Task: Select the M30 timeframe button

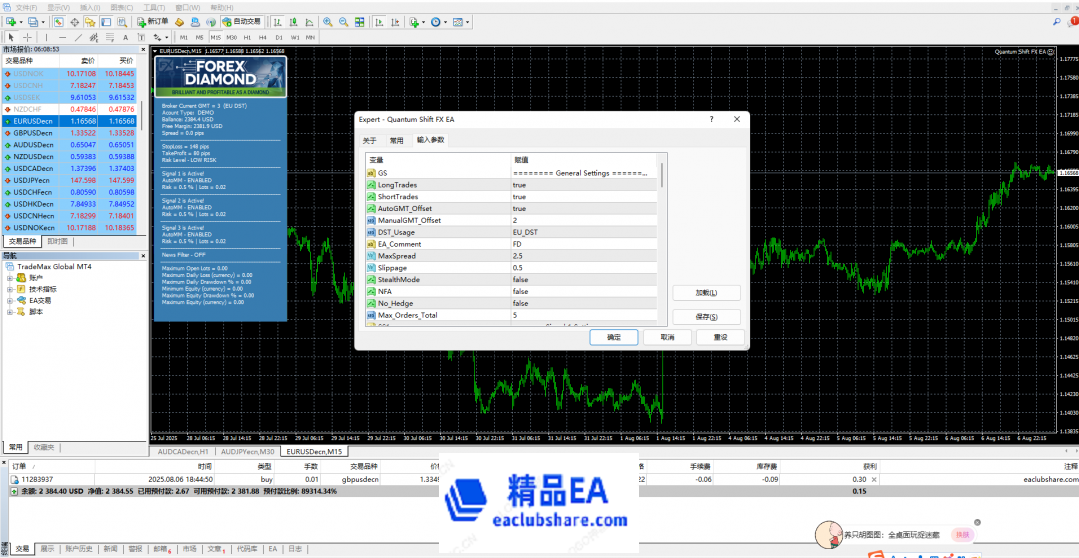Action: click(x=231, y=37)
